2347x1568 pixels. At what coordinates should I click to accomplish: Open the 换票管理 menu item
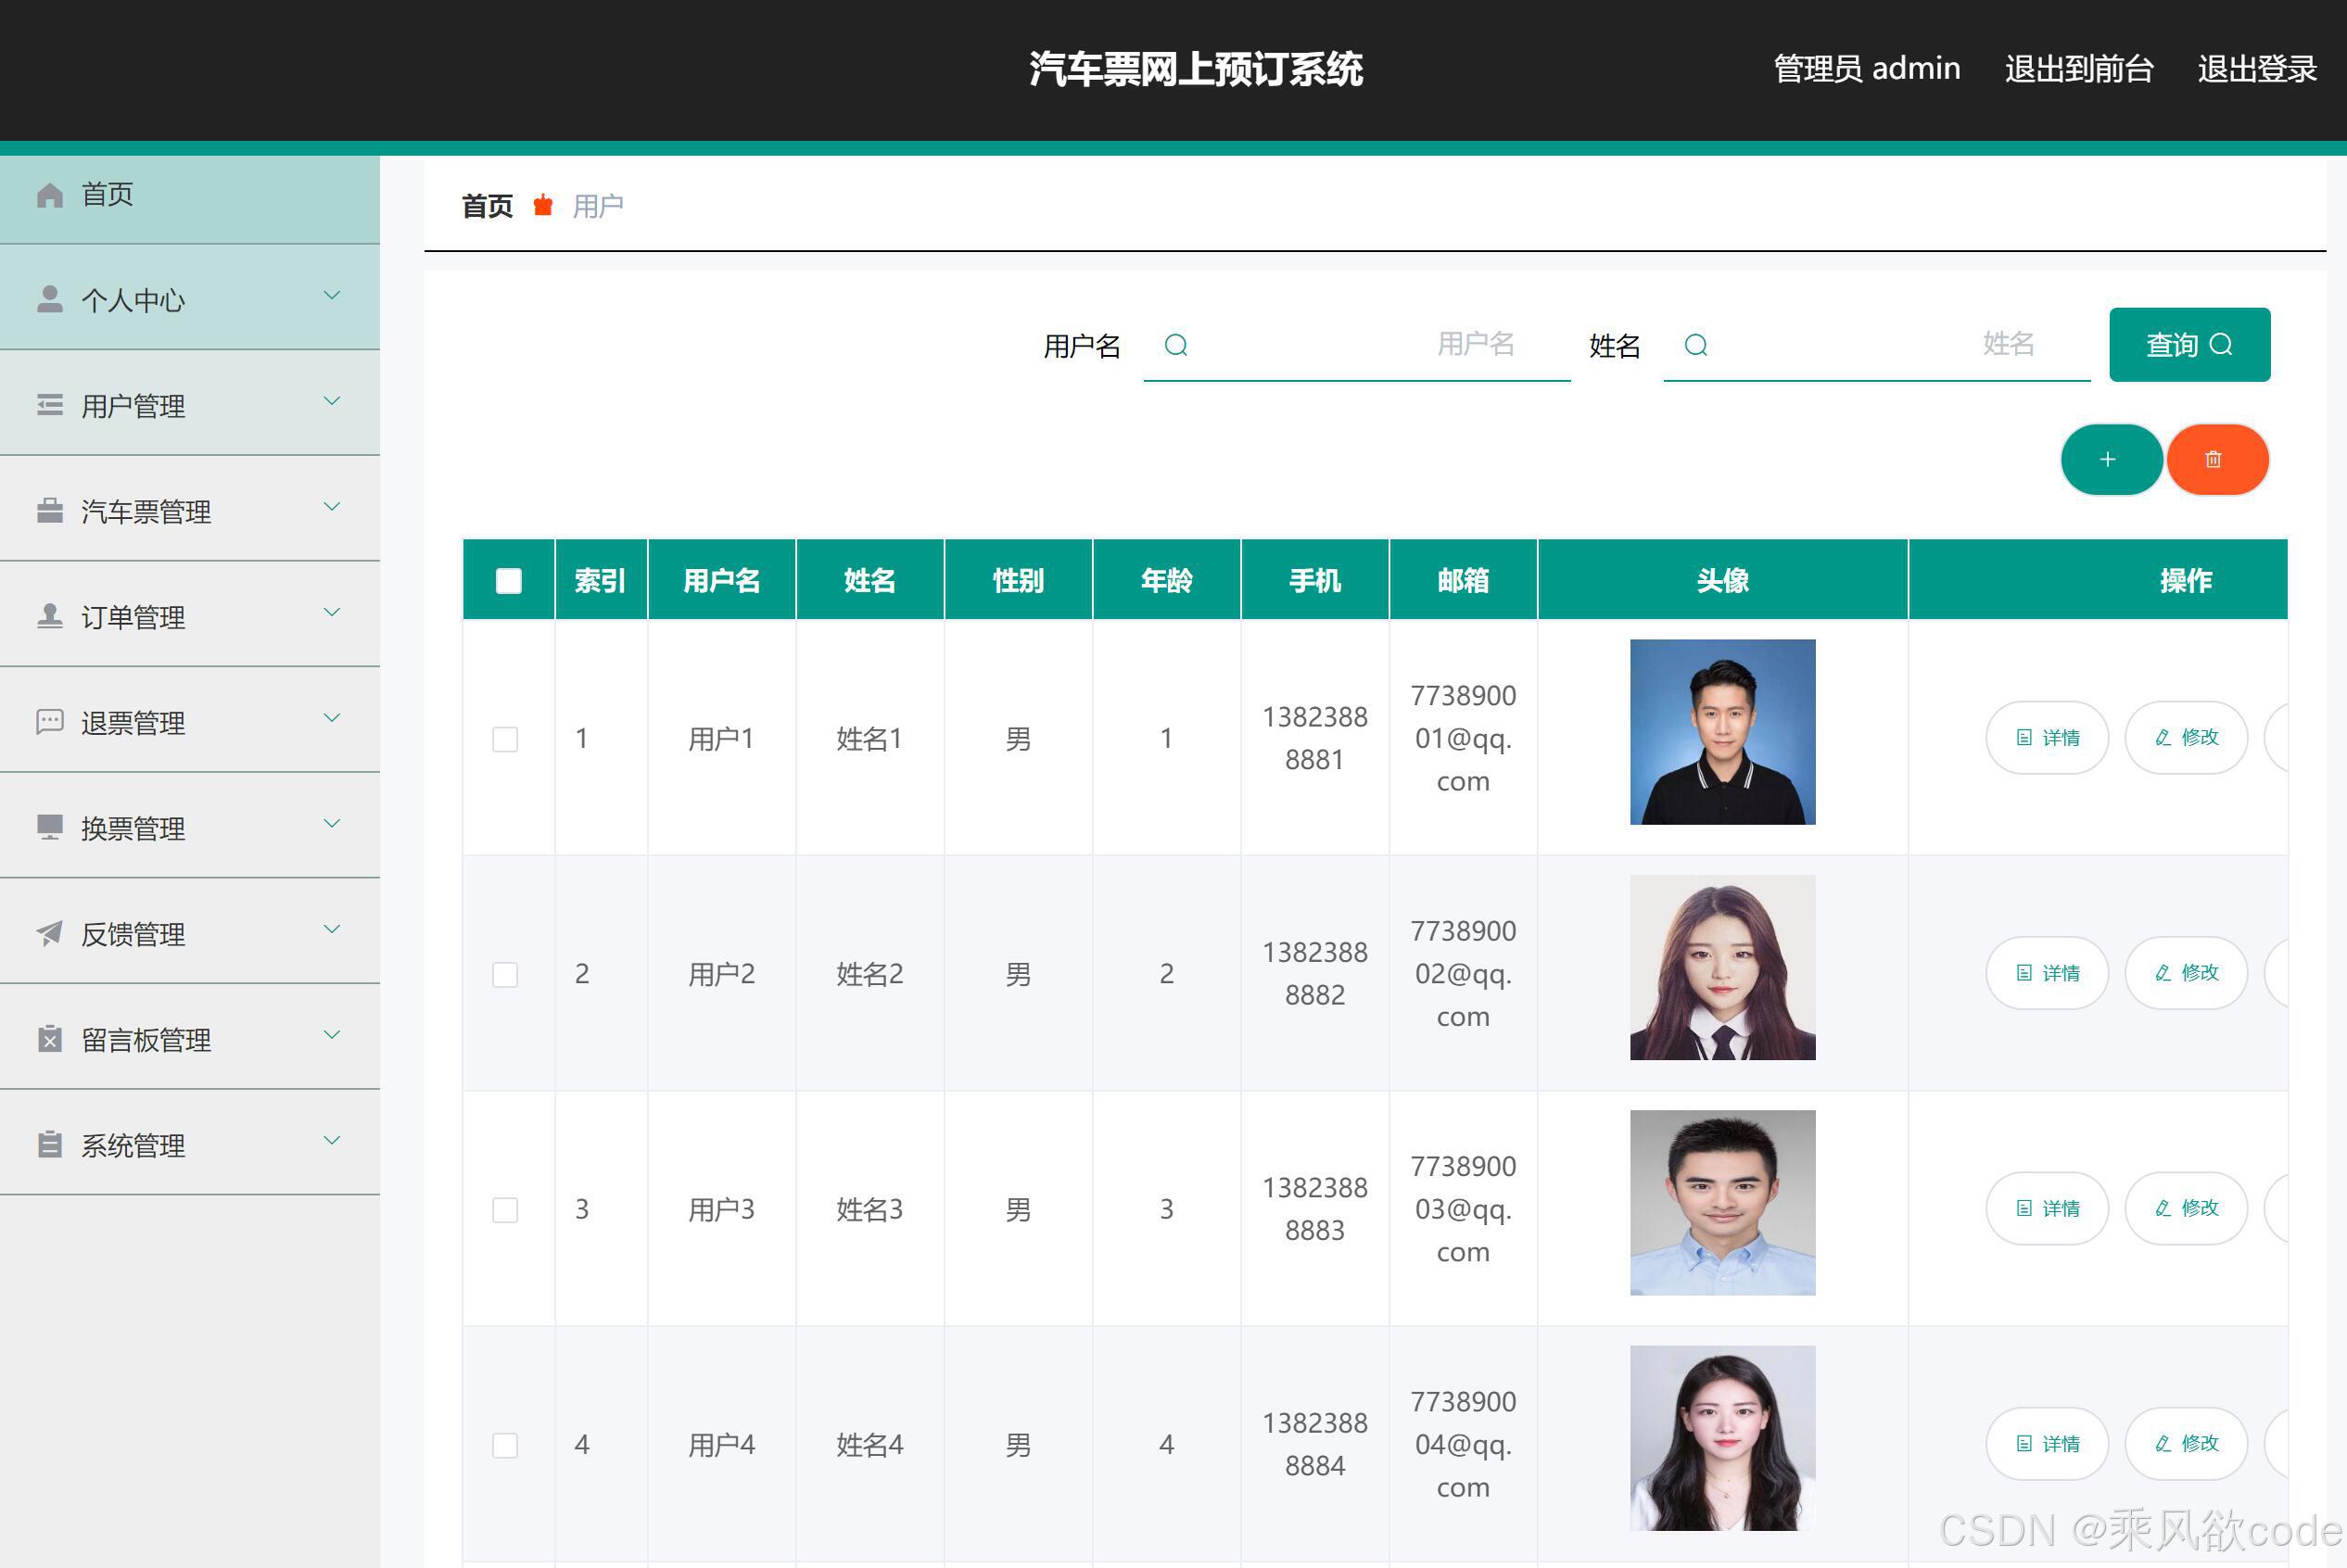[133, 828]
